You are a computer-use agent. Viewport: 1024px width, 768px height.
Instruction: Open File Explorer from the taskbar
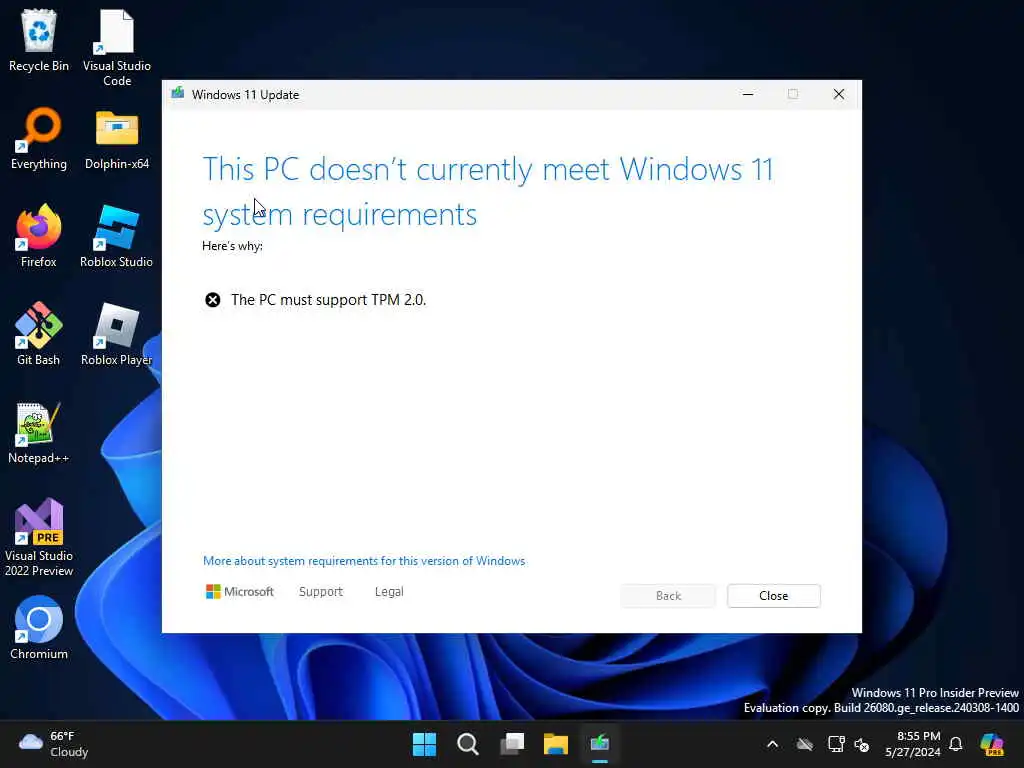click(556, 744)
